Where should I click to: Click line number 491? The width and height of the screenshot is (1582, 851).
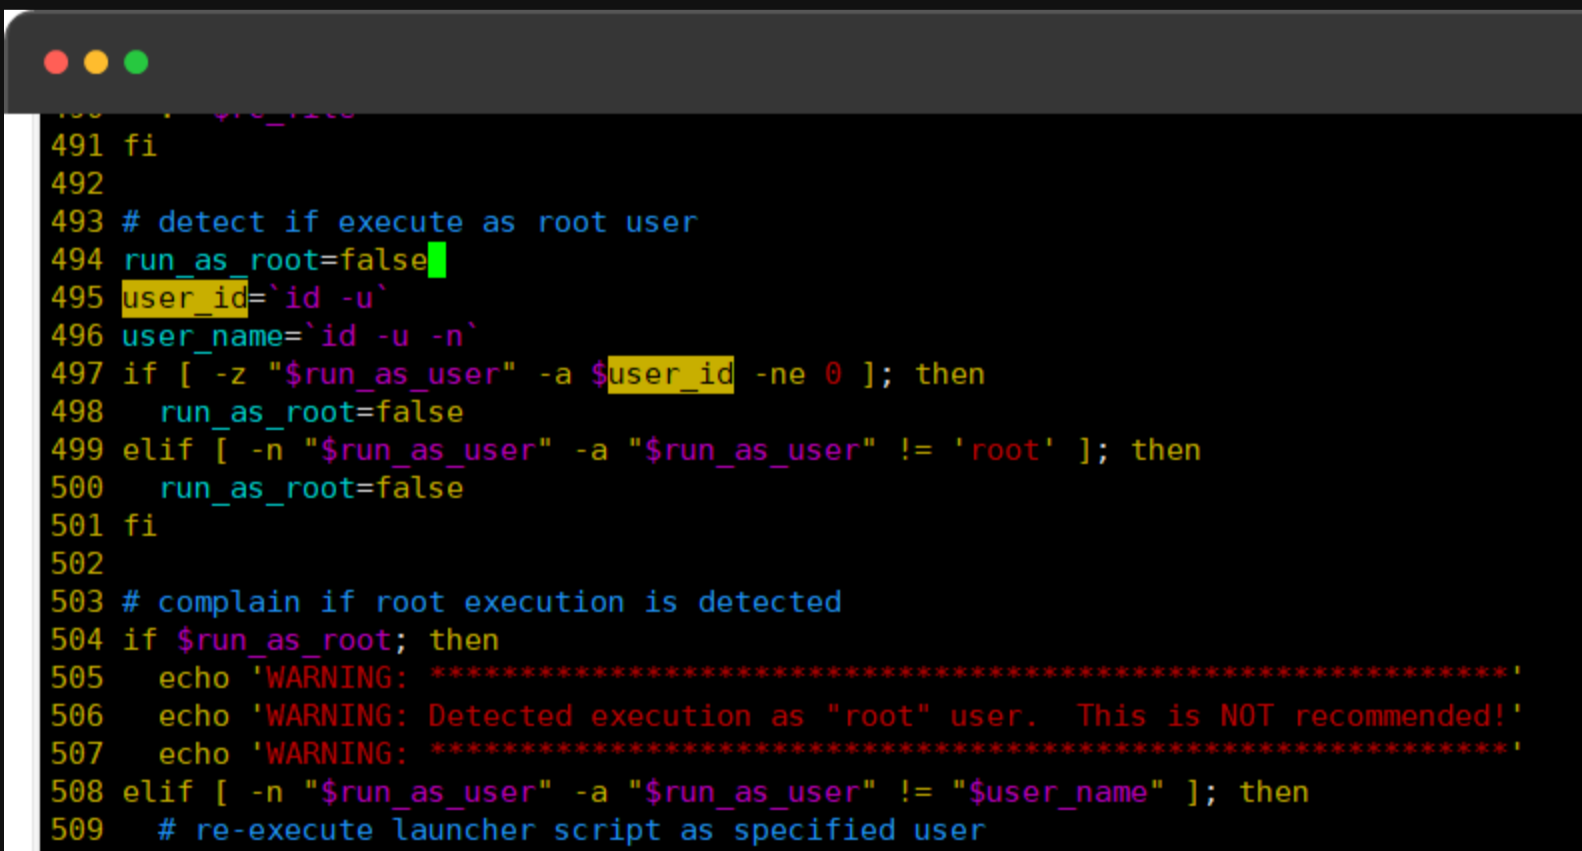77,146
